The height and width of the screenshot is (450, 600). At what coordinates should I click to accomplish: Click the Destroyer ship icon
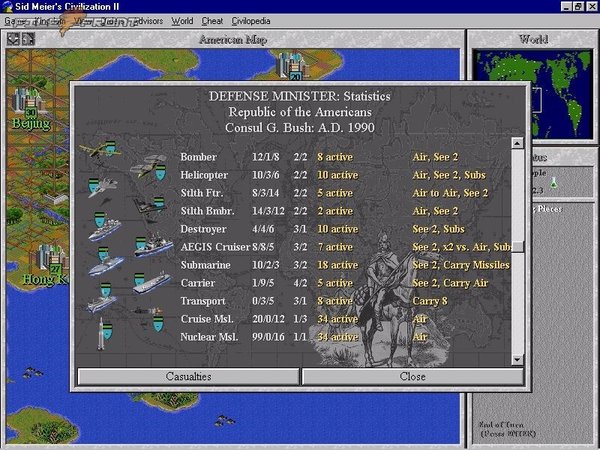click(104, 227)
